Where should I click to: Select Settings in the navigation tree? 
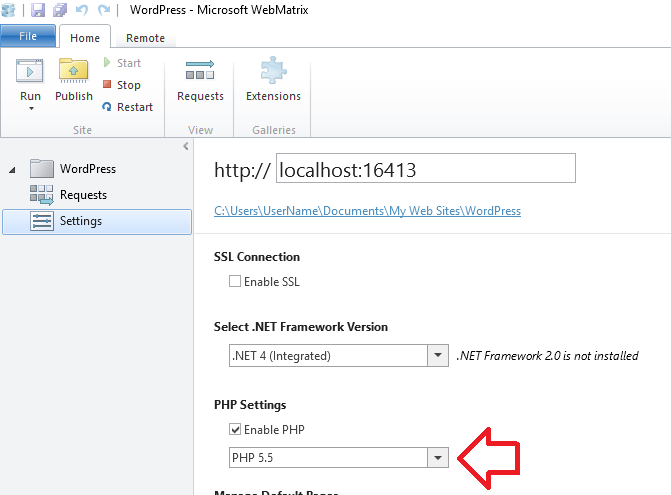click(97, 222)
